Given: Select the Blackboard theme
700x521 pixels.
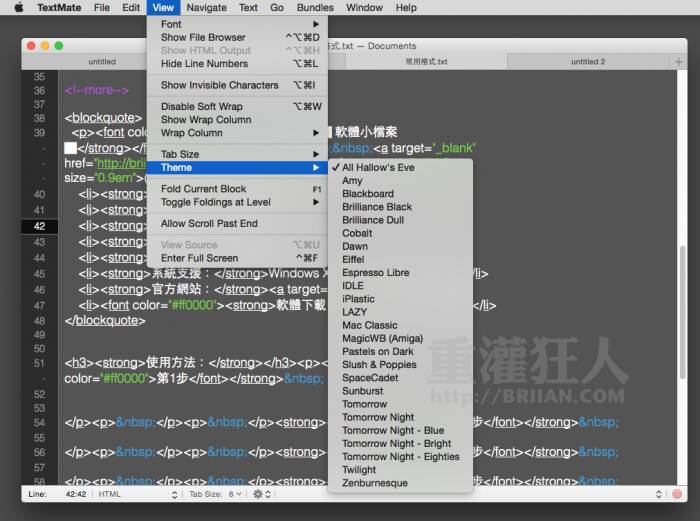Looking at the screenshot, I should [400, 194].
